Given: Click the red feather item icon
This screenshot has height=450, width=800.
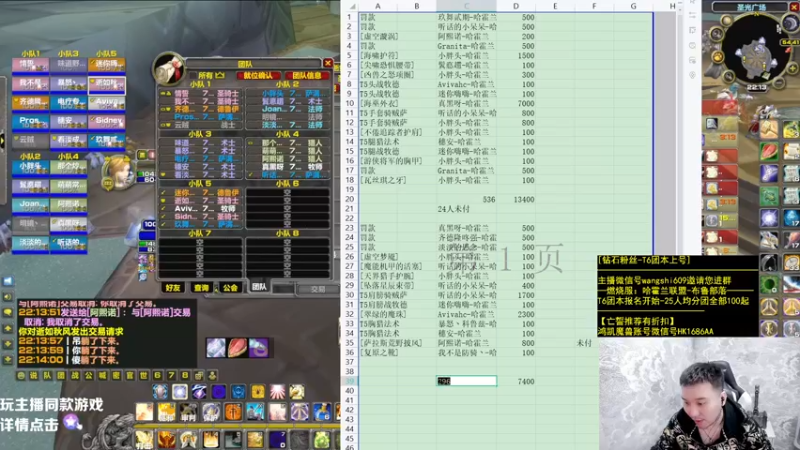Looking at the screenshot, I should tap(237, 348).
